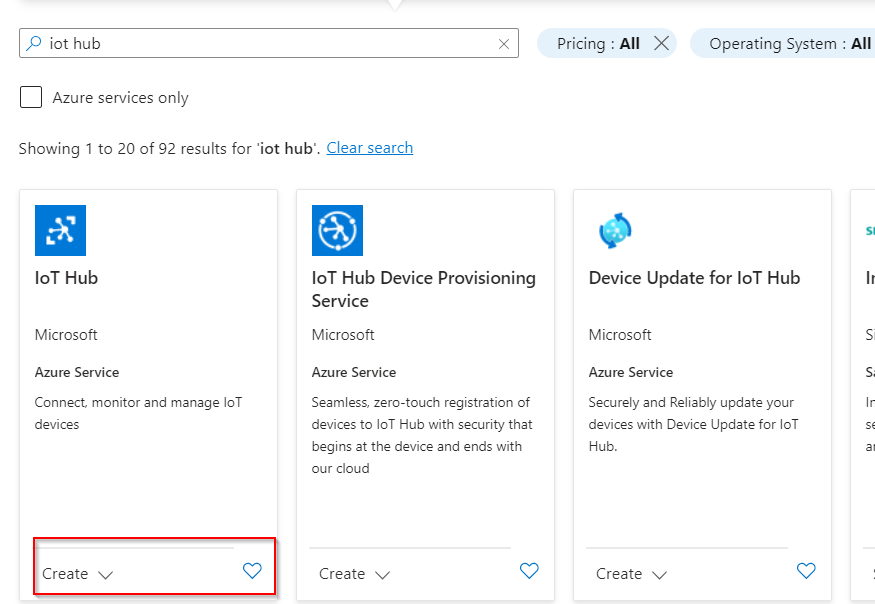Screen dimensions: 875x604
Task: Focus the marketplace search field containing 'iot hub'
Action: point(269,43)
